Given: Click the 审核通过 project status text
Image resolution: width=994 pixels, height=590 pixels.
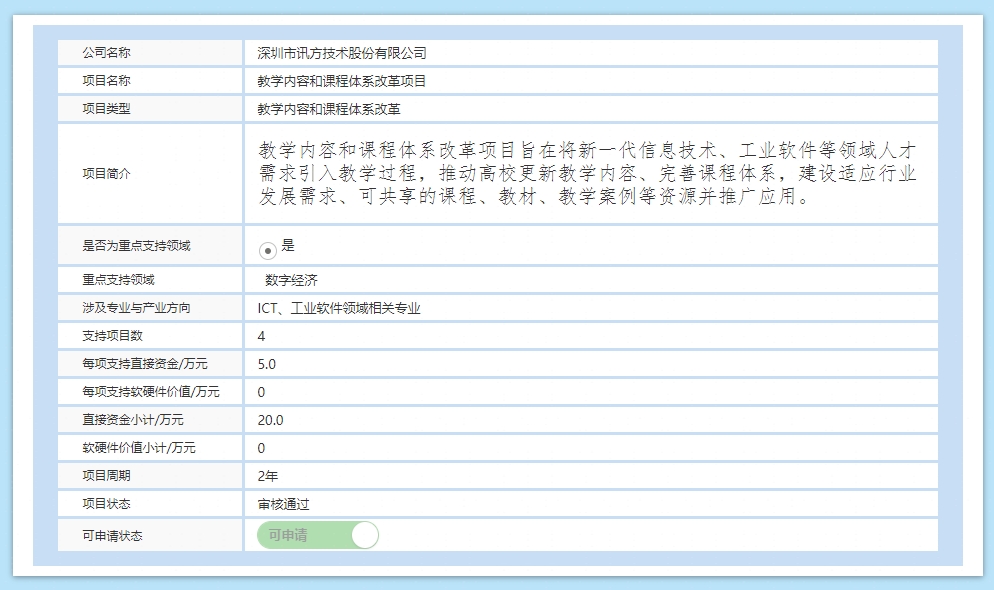Looking at the screenshot, I should 278,504.
